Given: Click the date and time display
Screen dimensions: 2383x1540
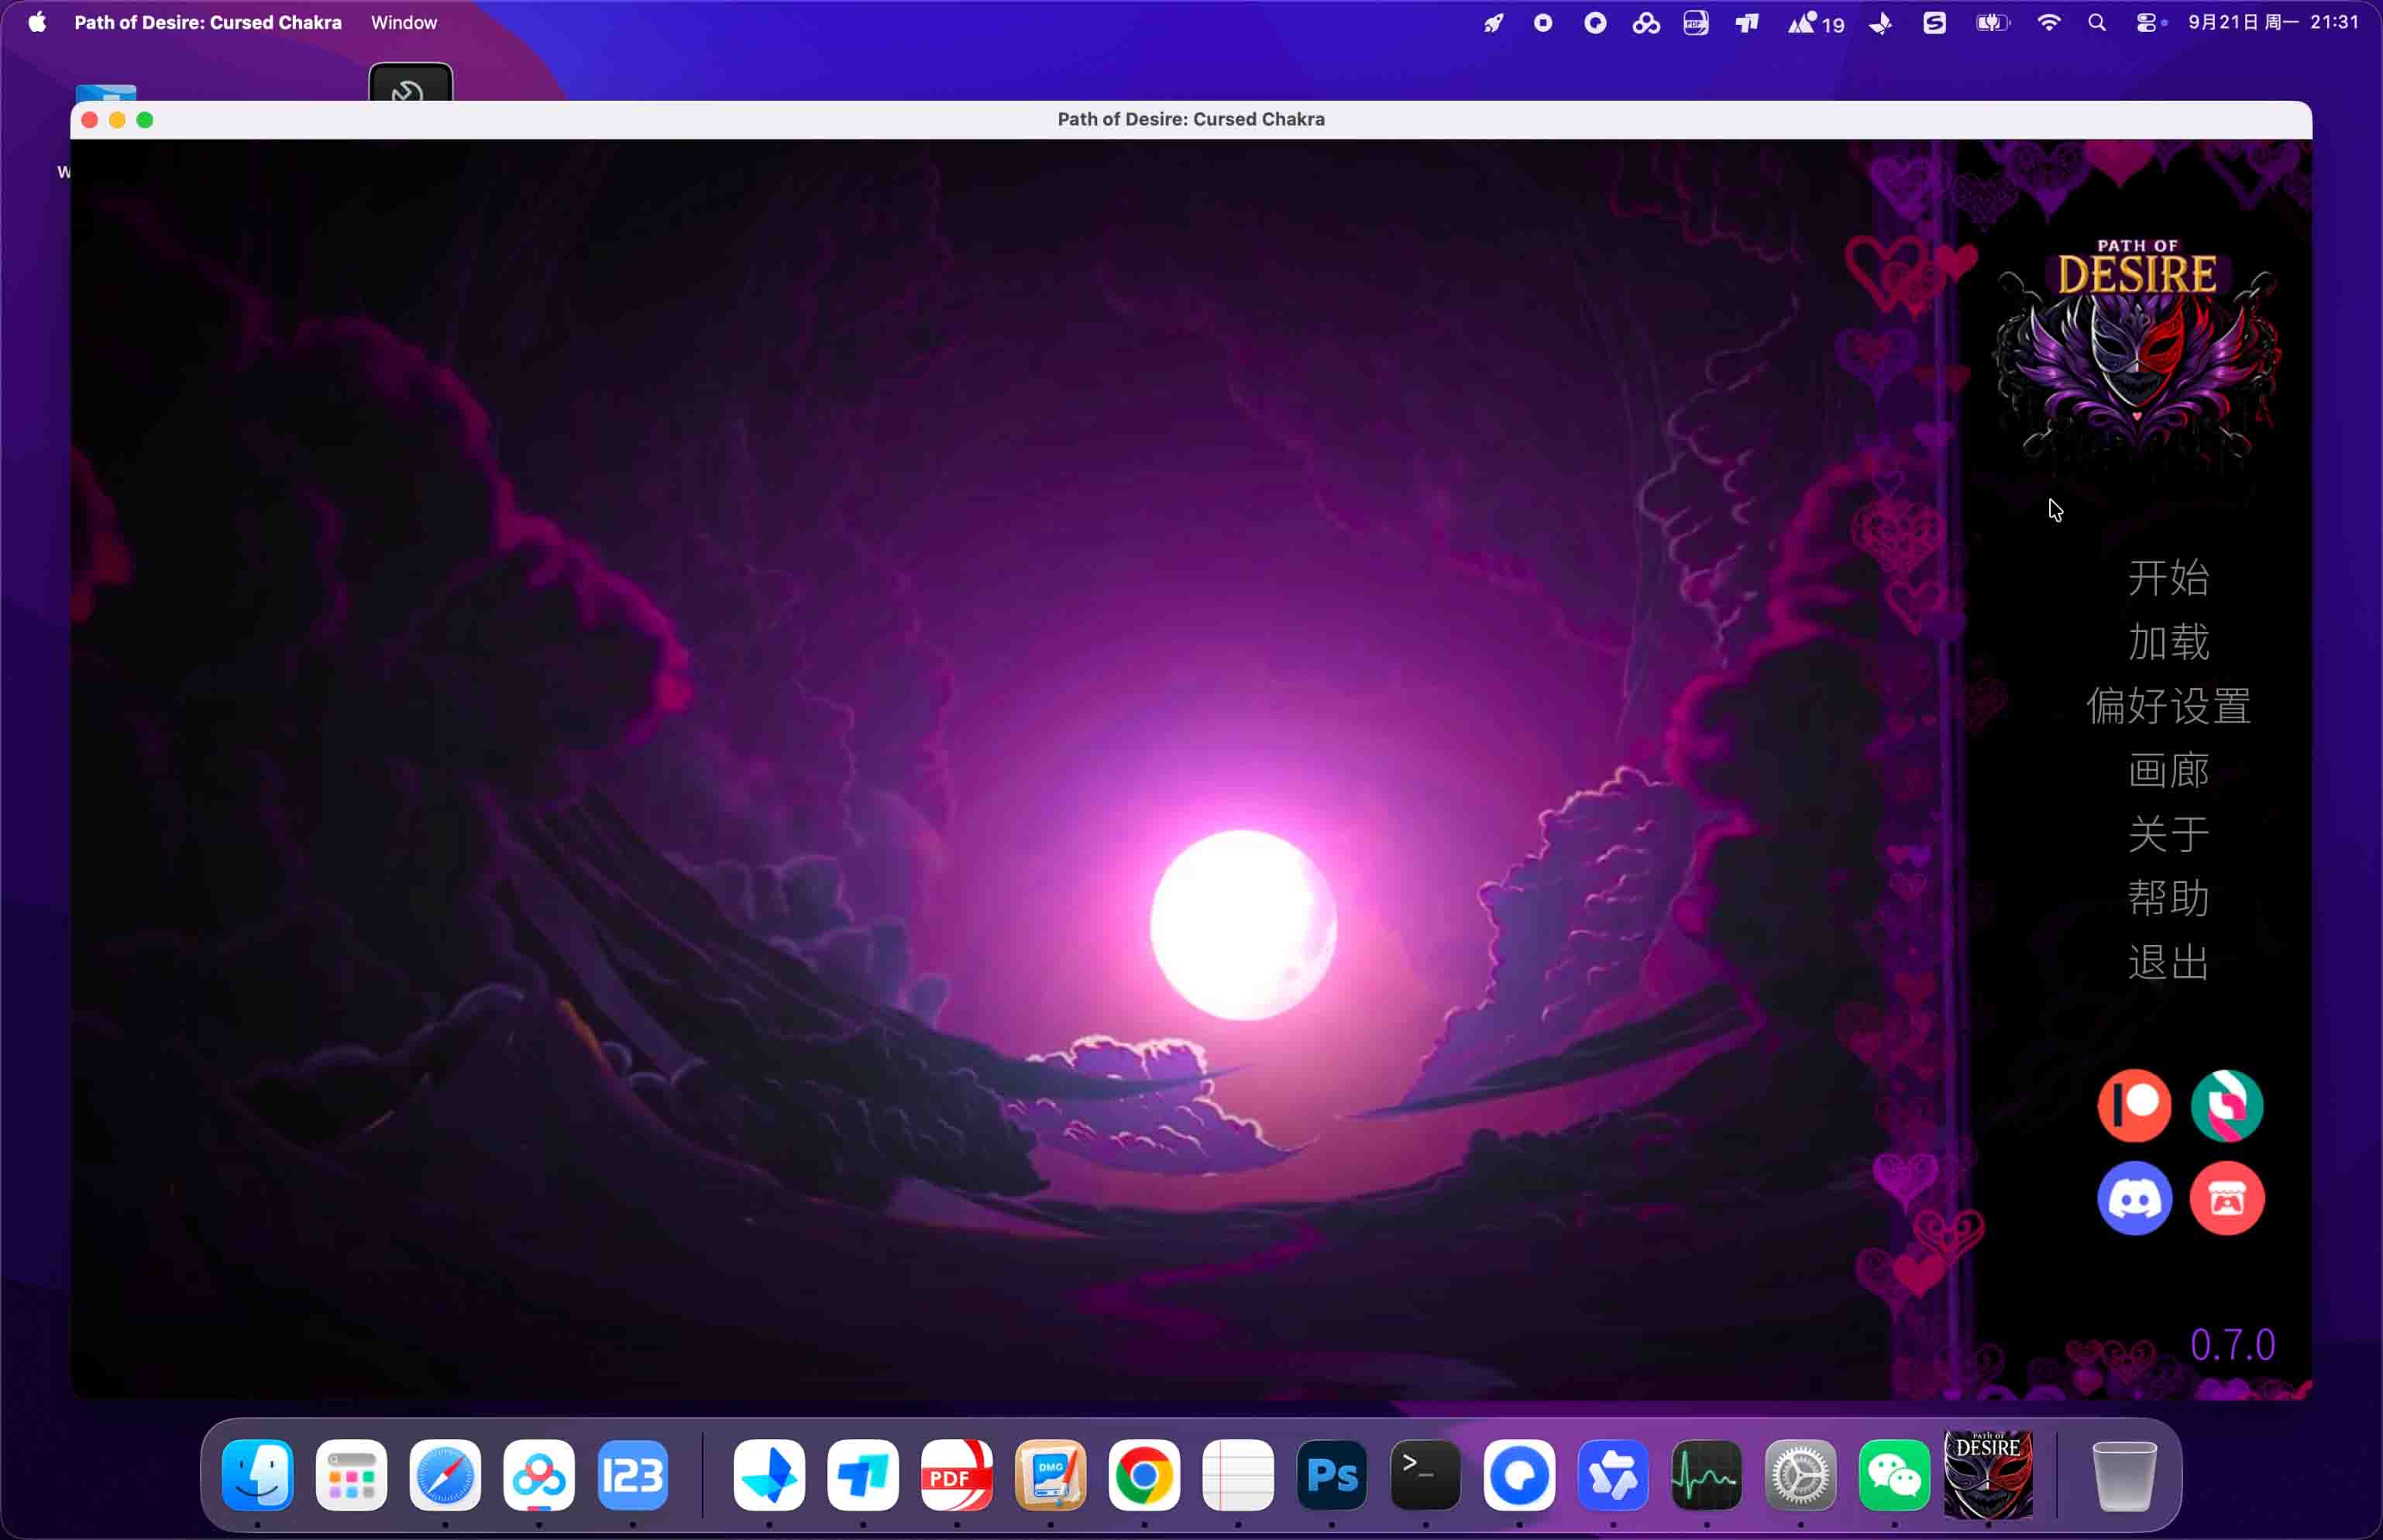Looking at the screenshot, I should tap(2273, 22).
